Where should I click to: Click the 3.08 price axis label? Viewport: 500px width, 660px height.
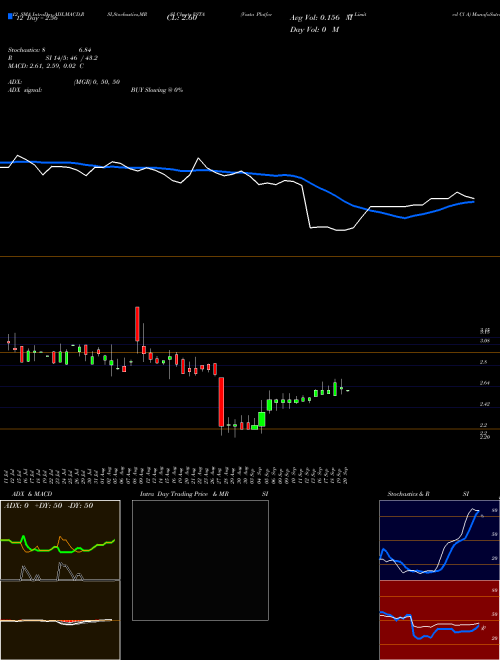pyautogui.click(x=485, y=341)
